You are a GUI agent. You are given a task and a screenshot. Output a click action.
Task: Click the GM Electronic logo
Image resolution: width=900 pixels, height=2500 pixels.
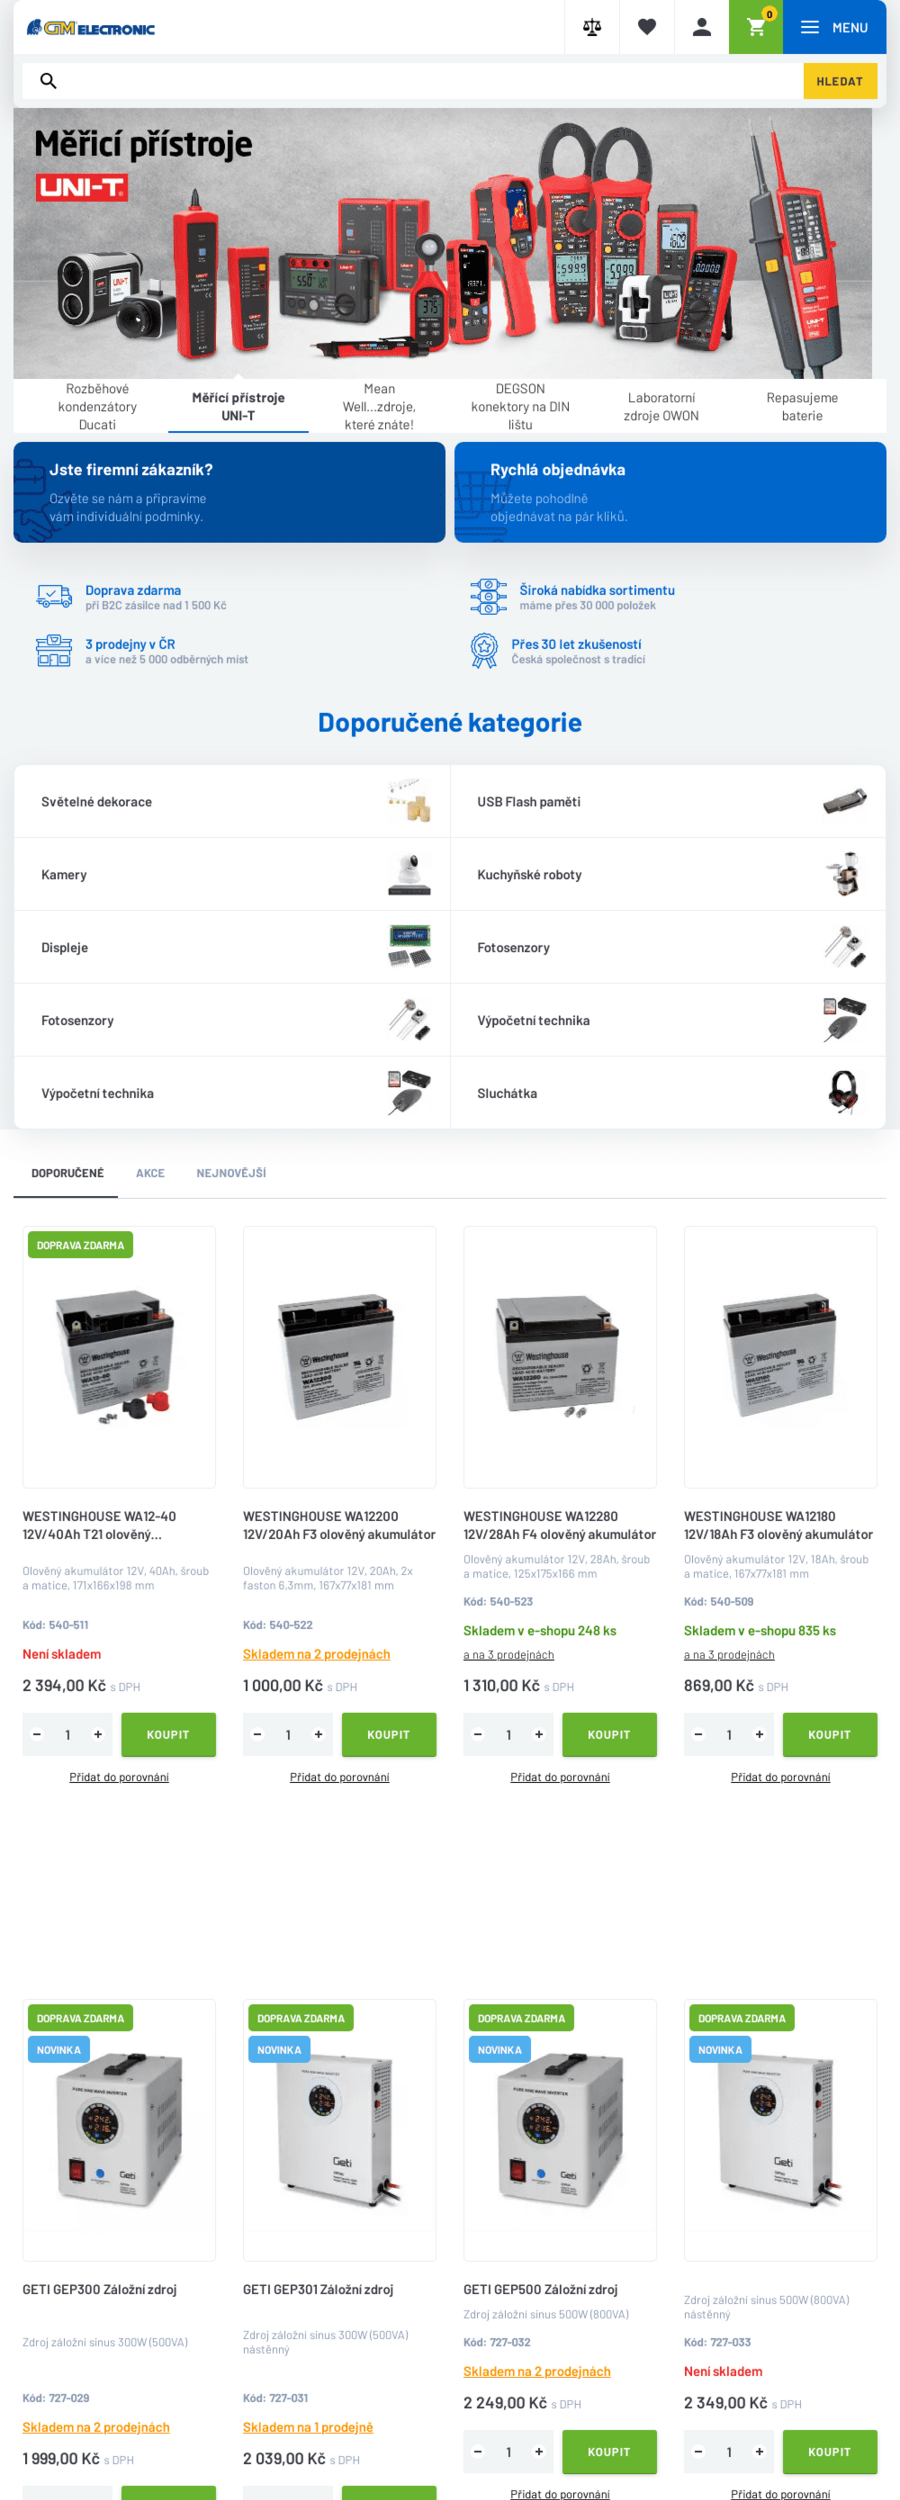tap(91, 28)
